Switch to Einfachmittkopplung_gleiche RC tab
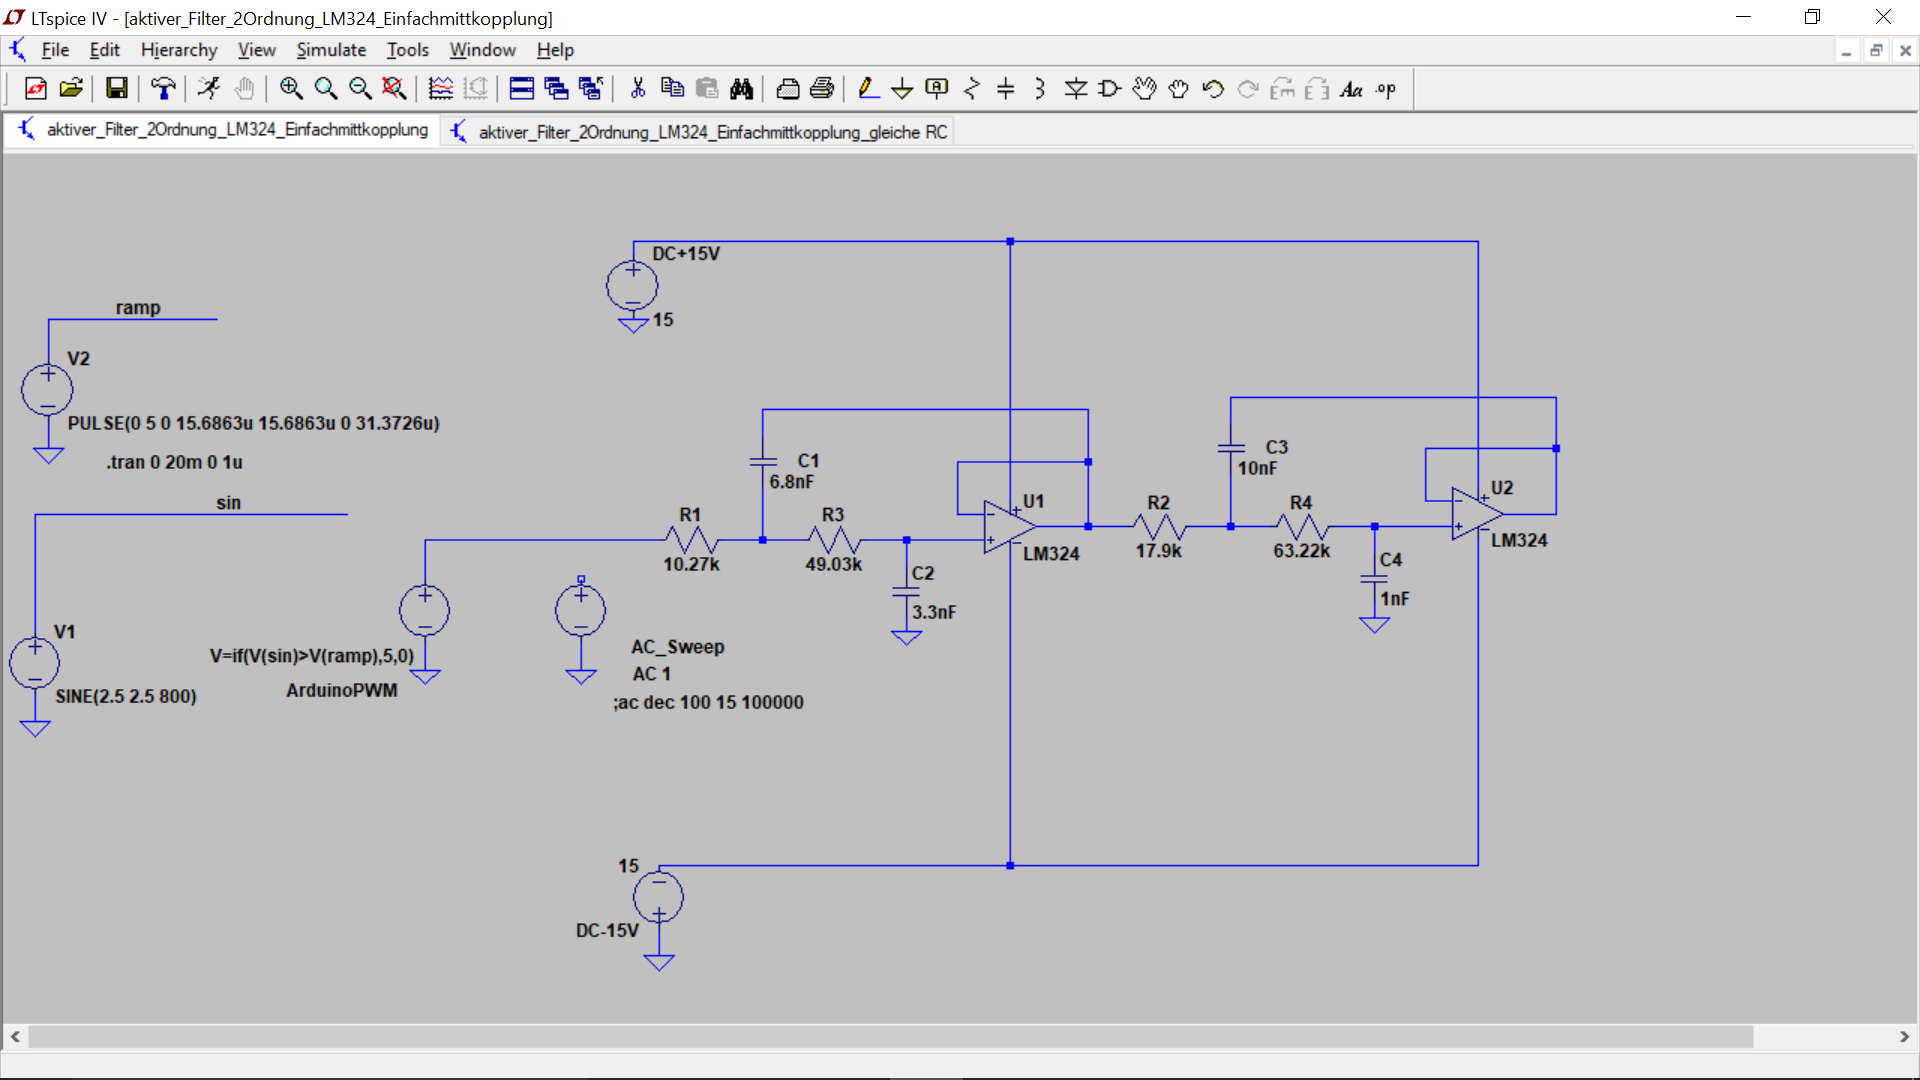 (x=698, y=132)
